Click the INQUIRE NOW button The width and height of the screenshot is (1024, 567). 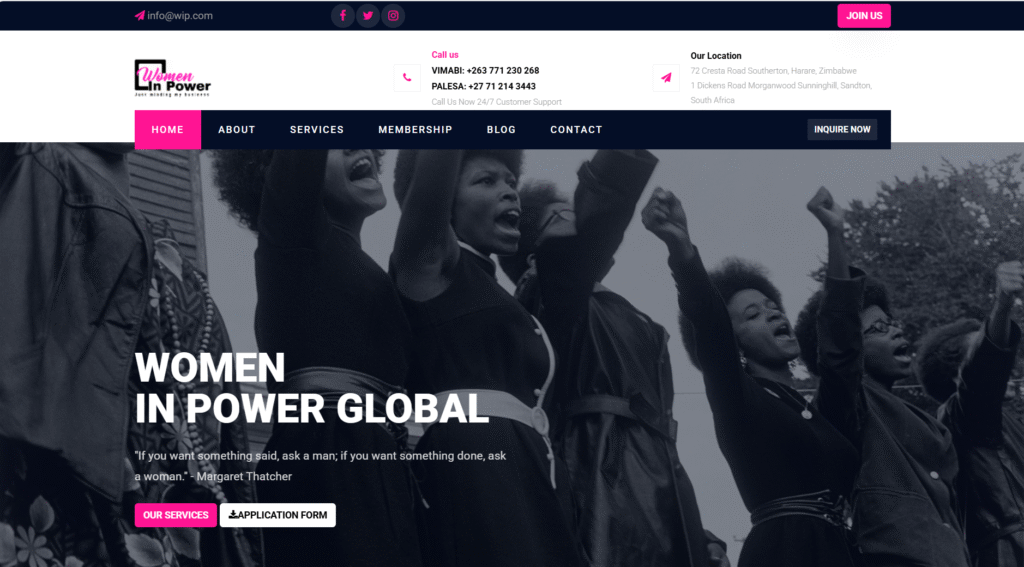click(x=842, y=129)
